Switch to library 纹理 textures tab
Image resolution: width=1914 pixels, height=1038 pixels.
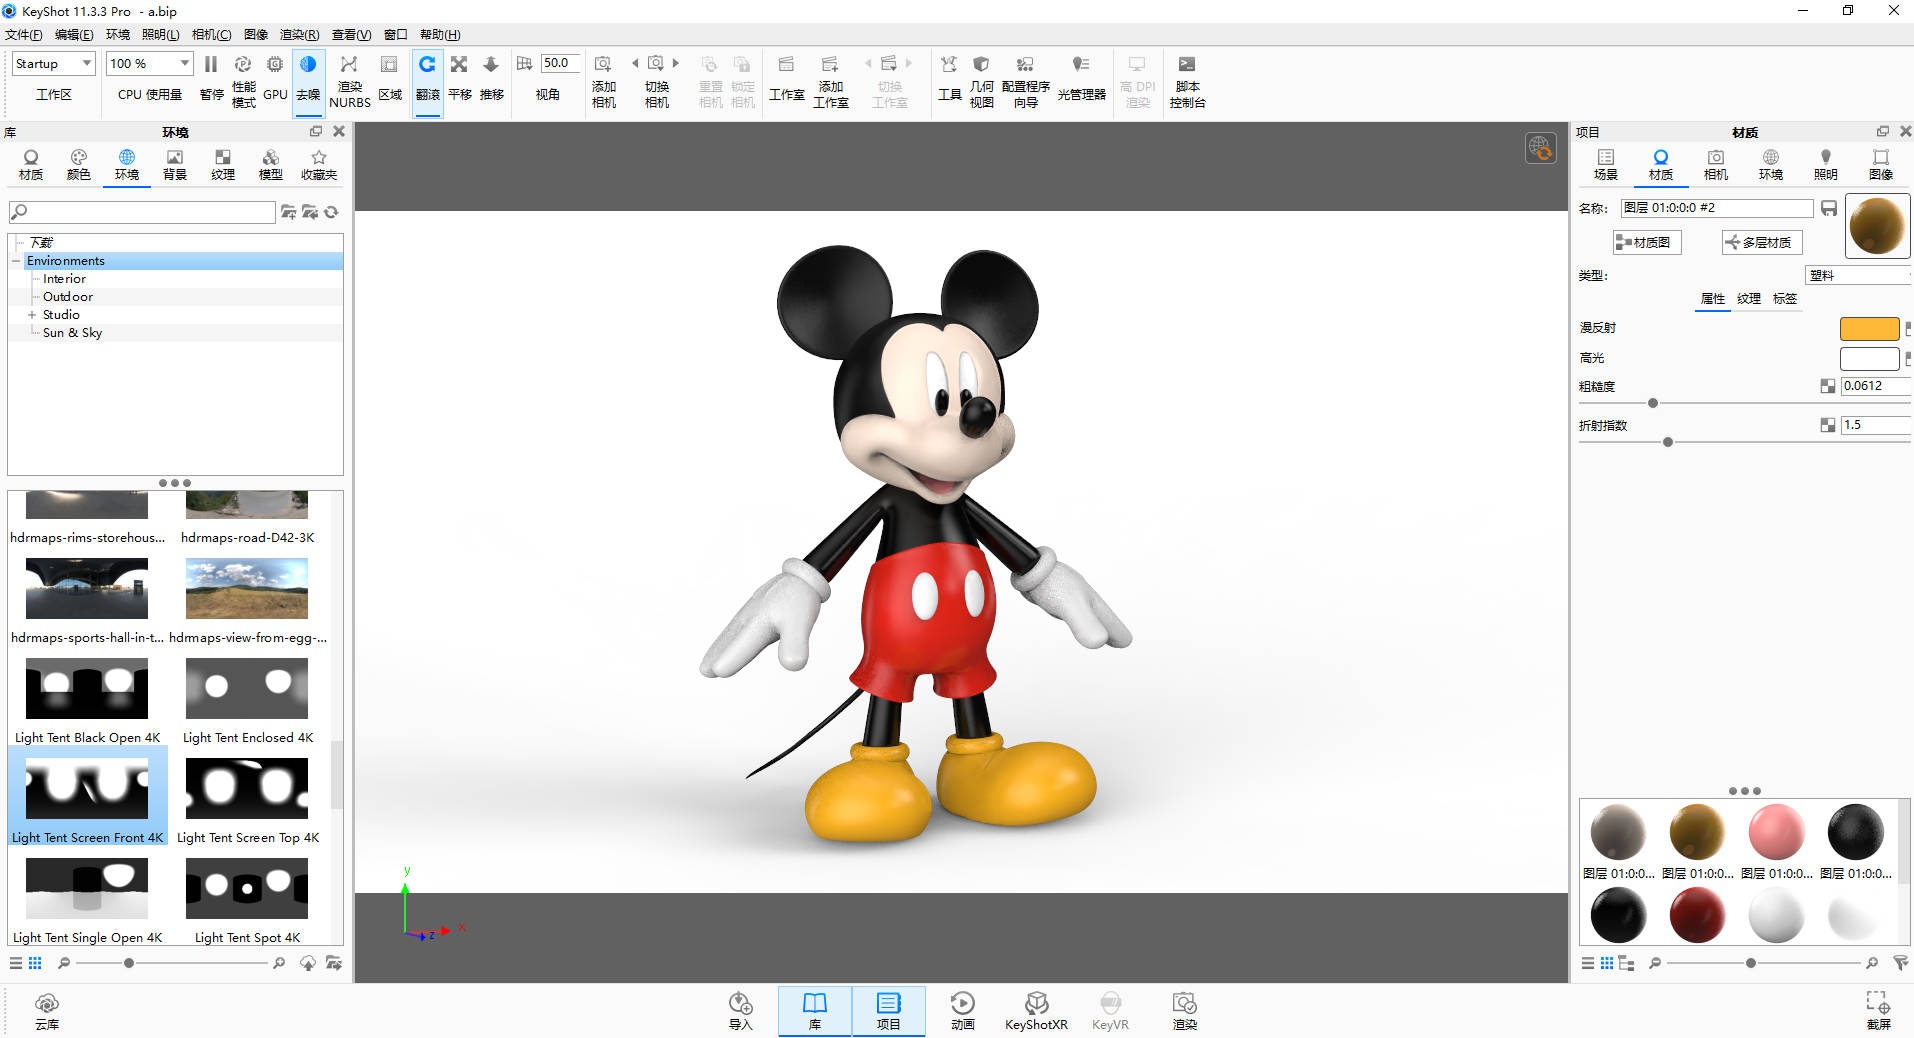[x=223, y=165]
